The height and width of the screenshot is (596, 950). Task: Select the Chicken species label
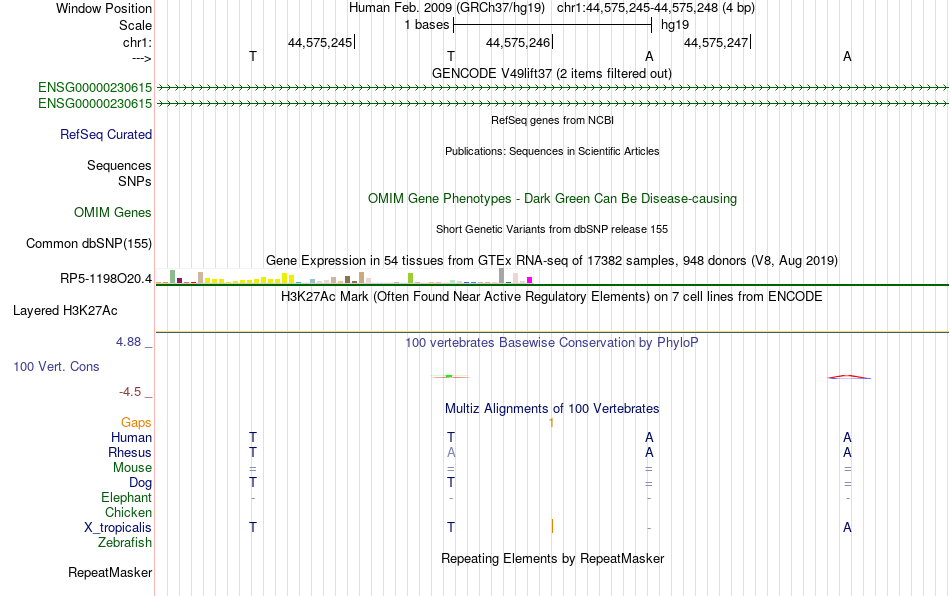[128, 512]
